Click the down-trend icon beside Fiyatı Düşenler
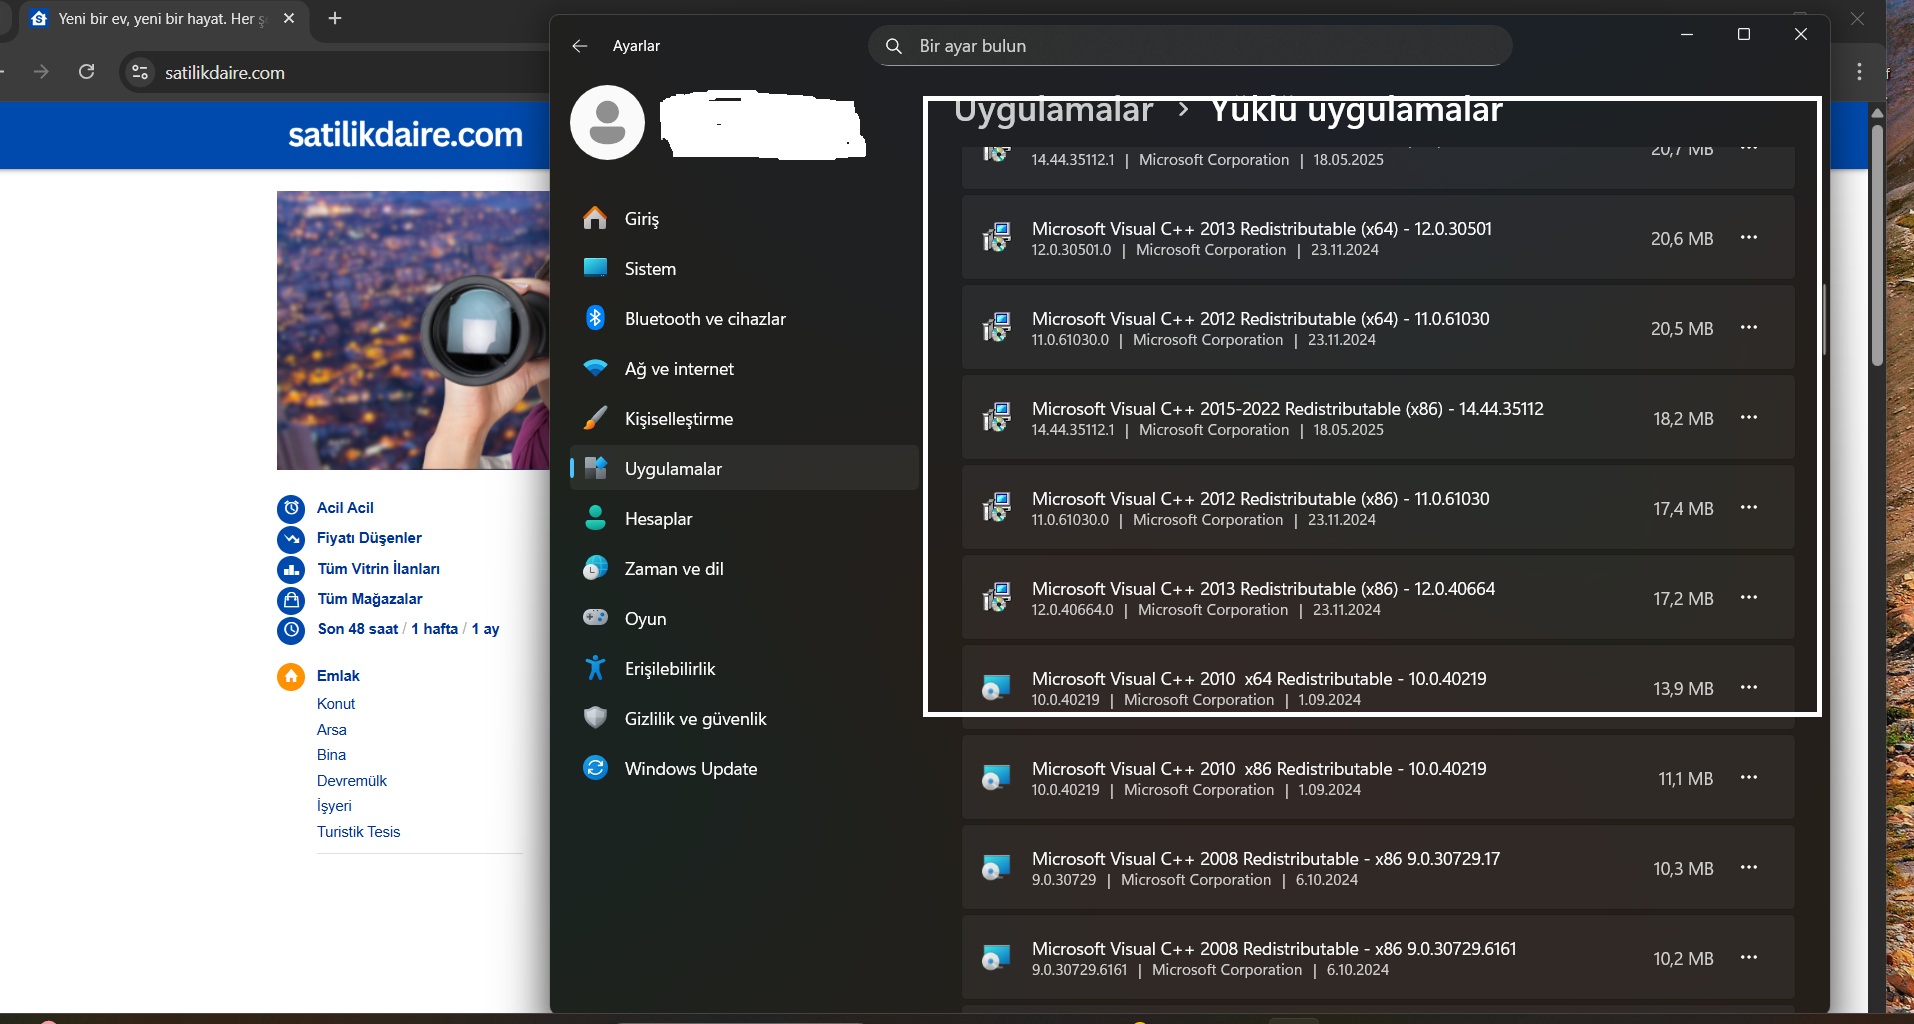 291,539
